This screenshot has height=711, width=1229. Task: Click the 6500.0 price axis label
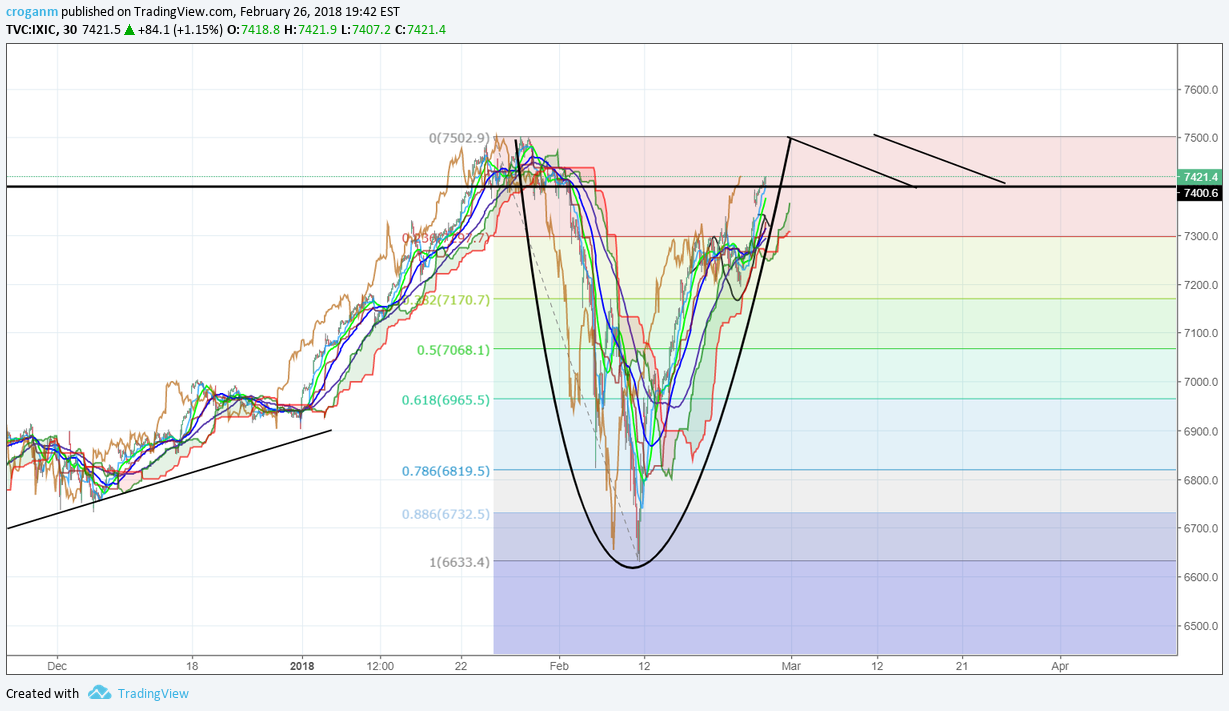[1201, 626]
